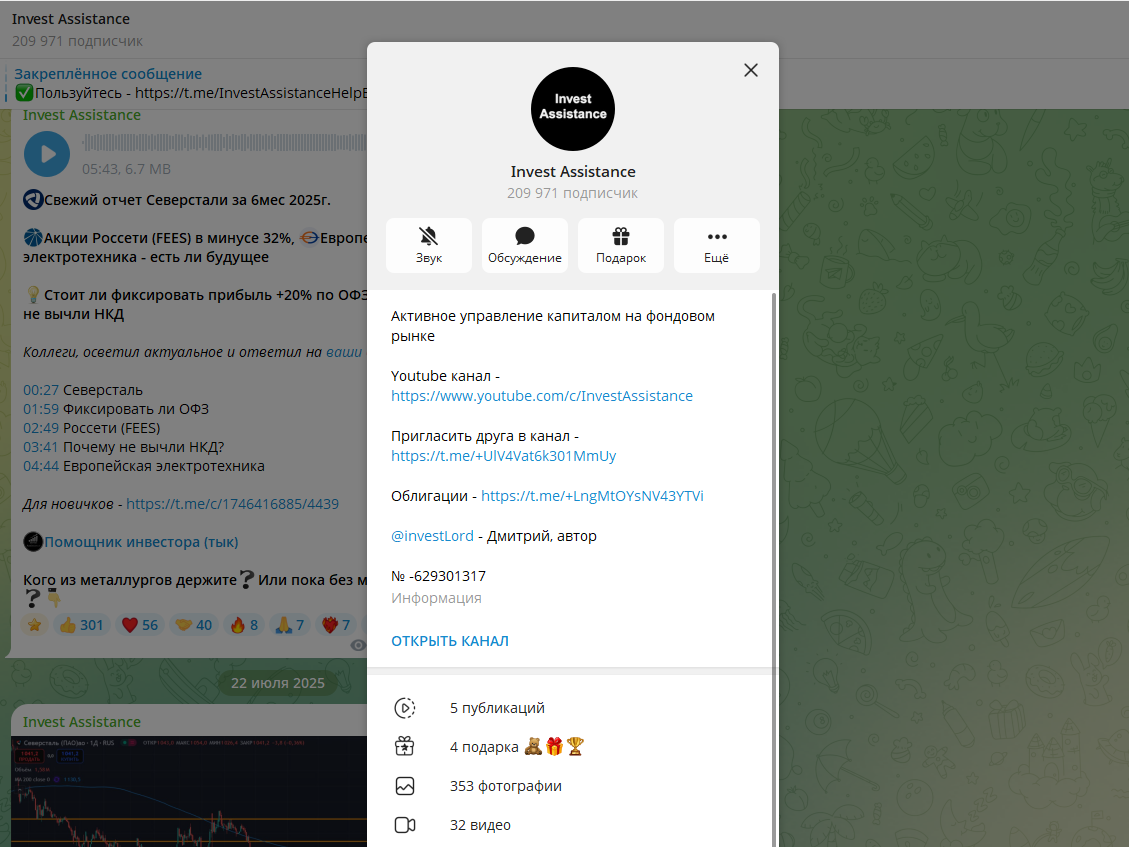The width and height of the screenshot is (1129, 847).
Task: Add fire reaction with 8
Action: [x=243, y=625]
